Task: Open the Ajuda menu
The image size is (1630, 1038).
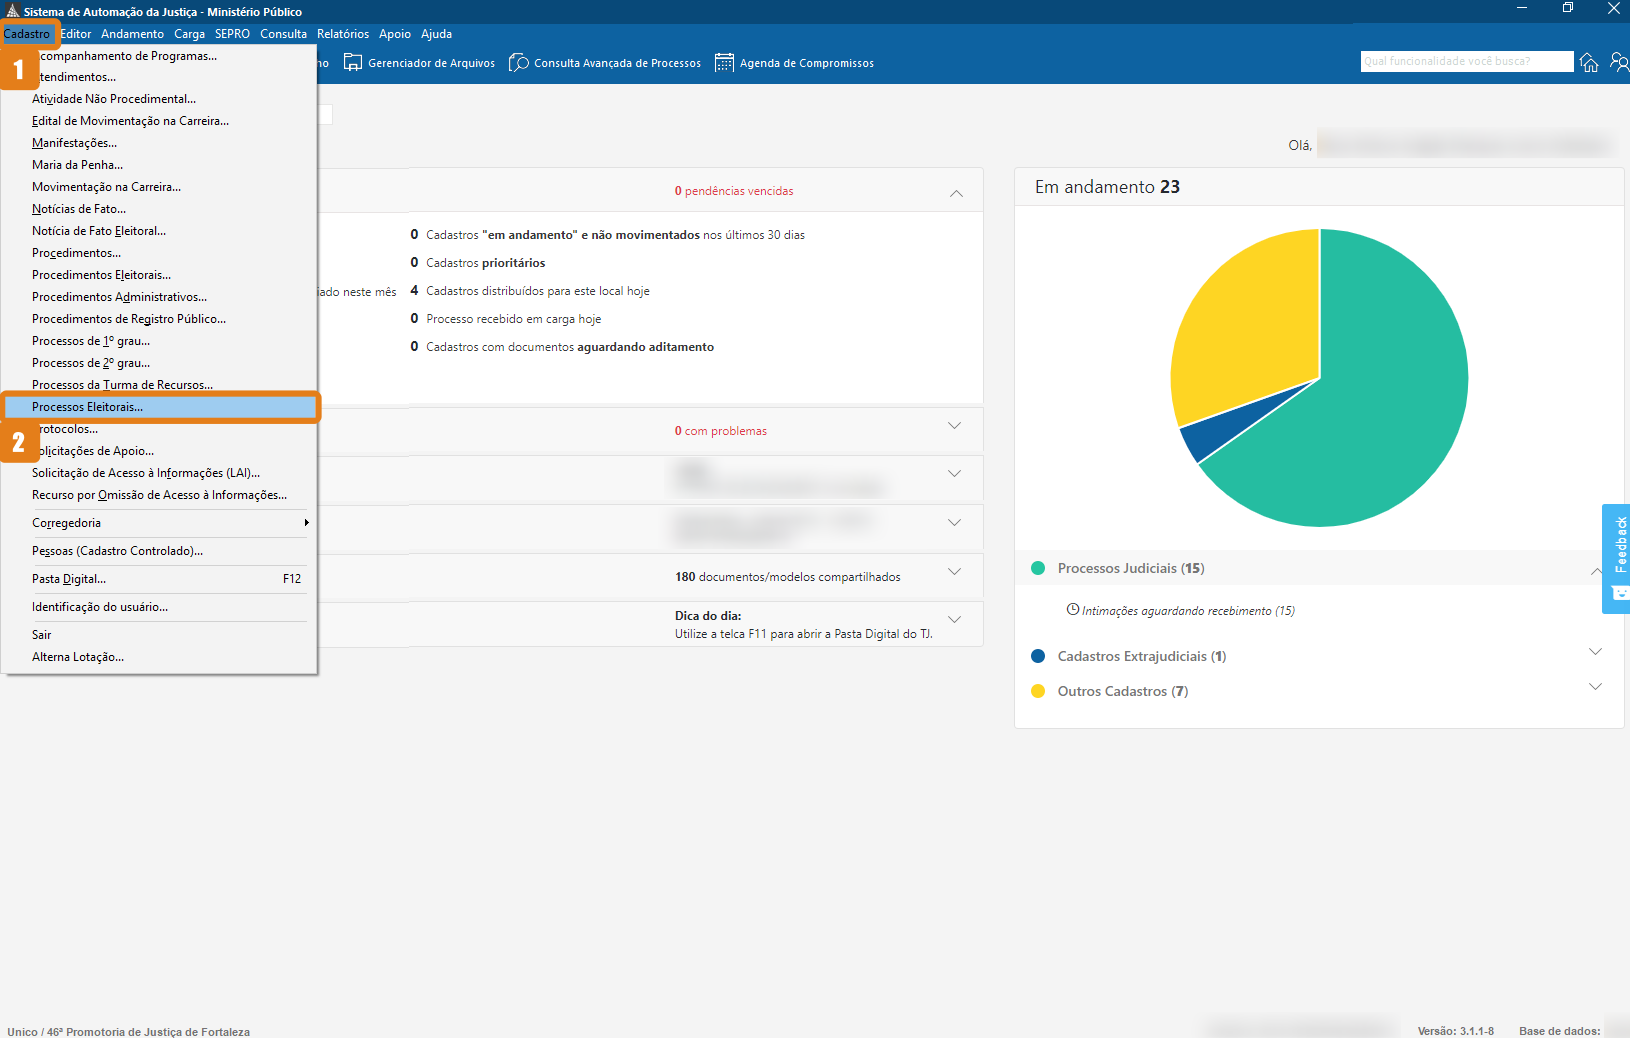Action: (x=436, y=34)
